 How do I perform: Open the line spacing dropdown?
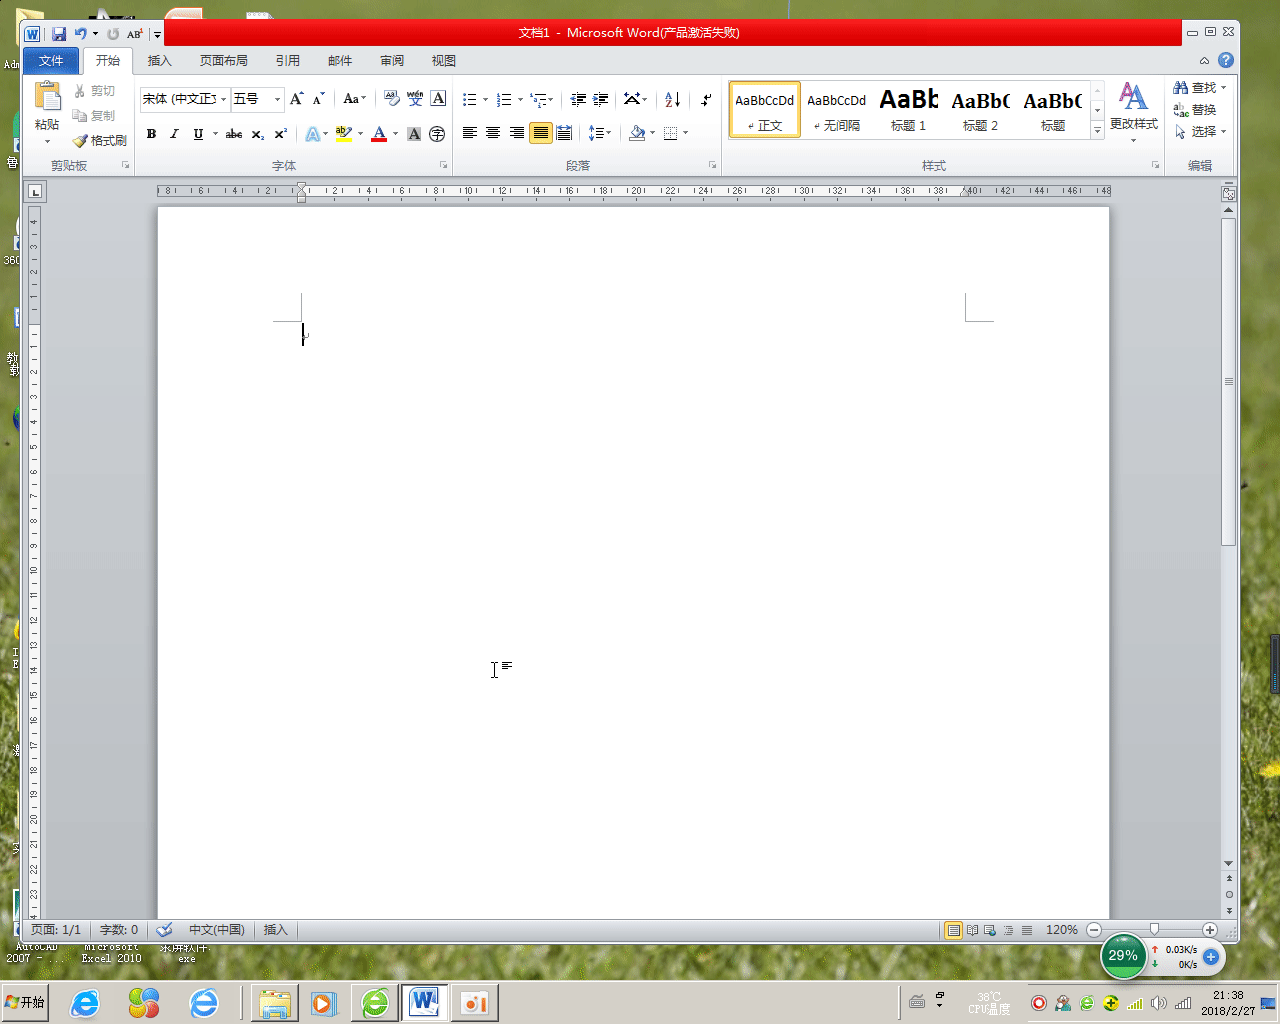tap(600, 133)
